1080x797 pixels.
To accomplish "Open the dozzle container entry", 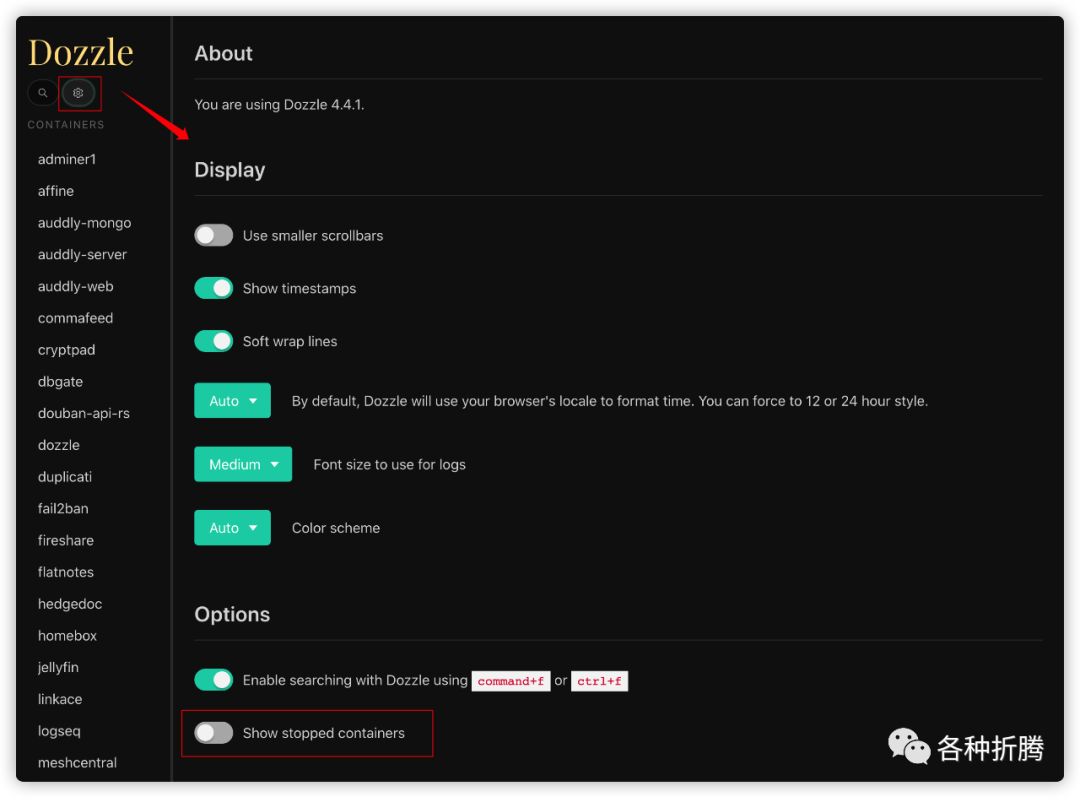I will click(59, 445).
